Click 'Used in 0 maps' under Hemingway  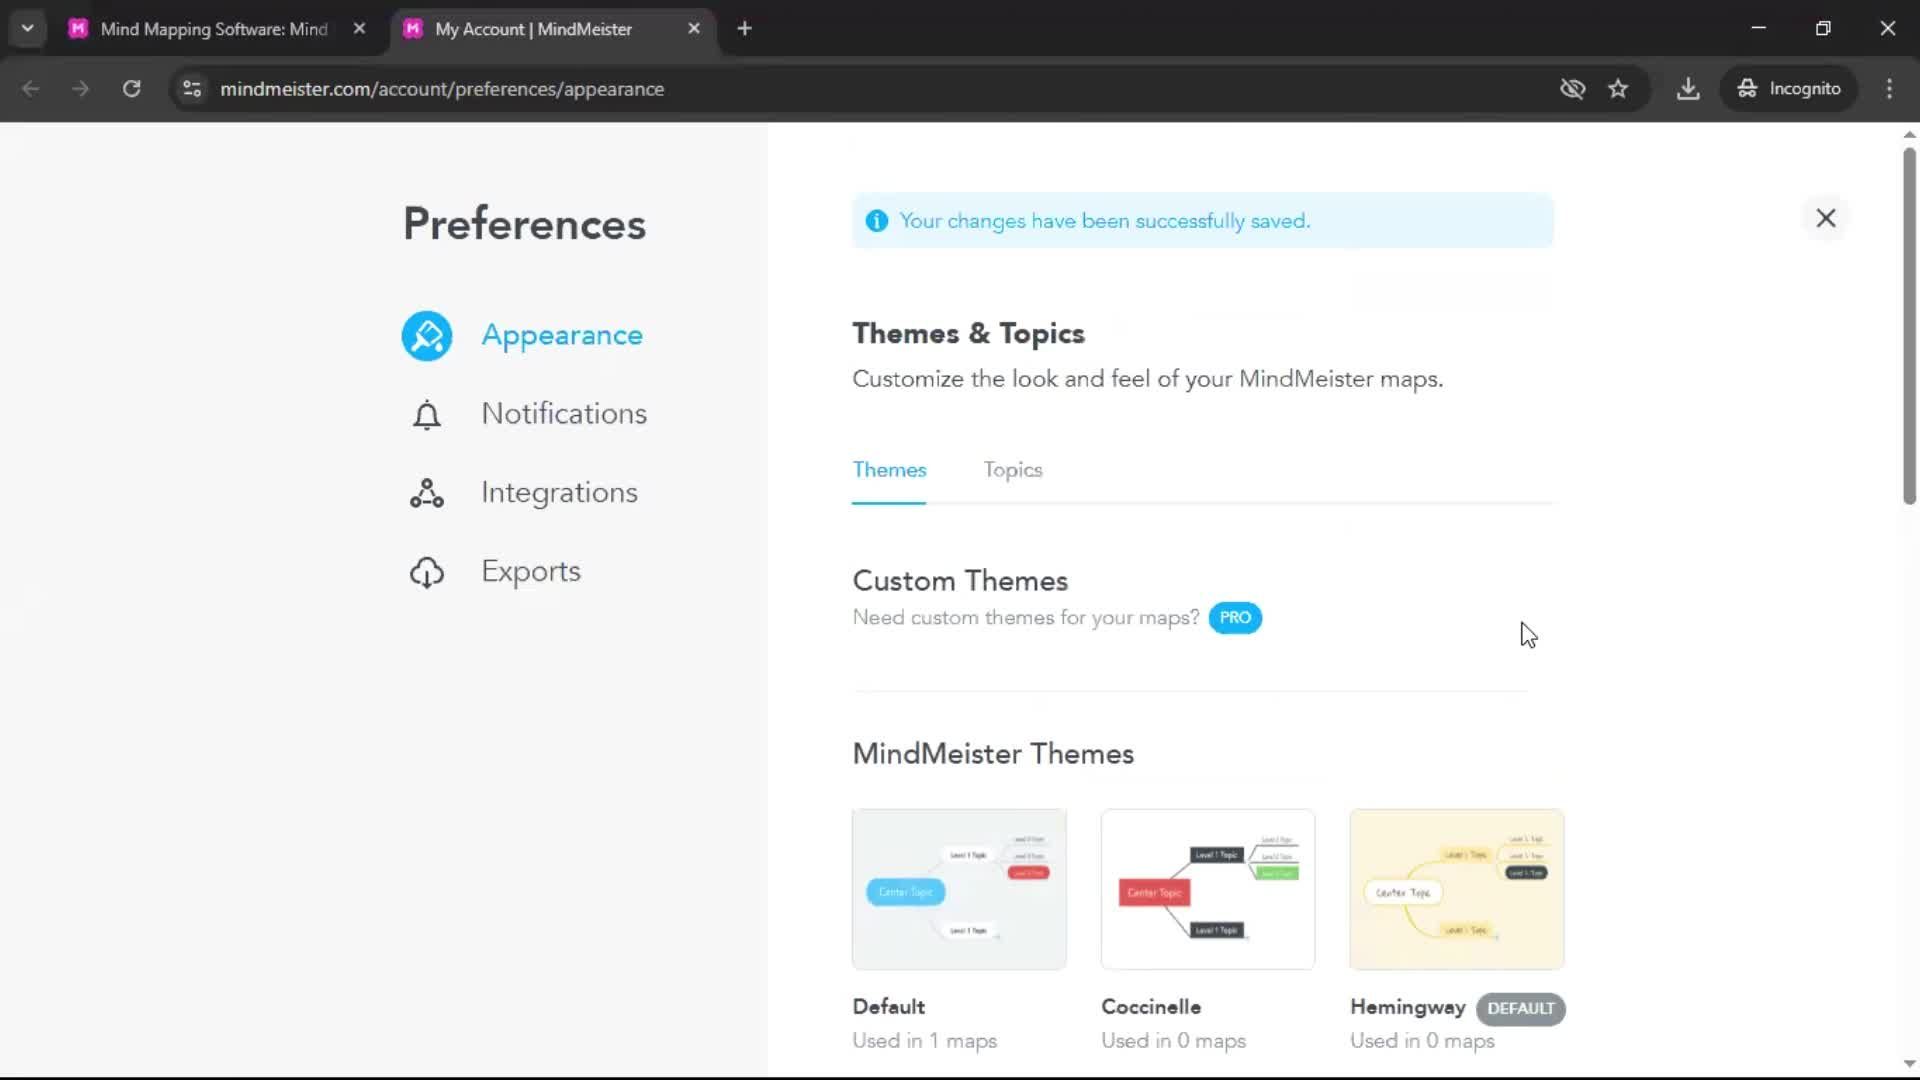[1422, 1041]
